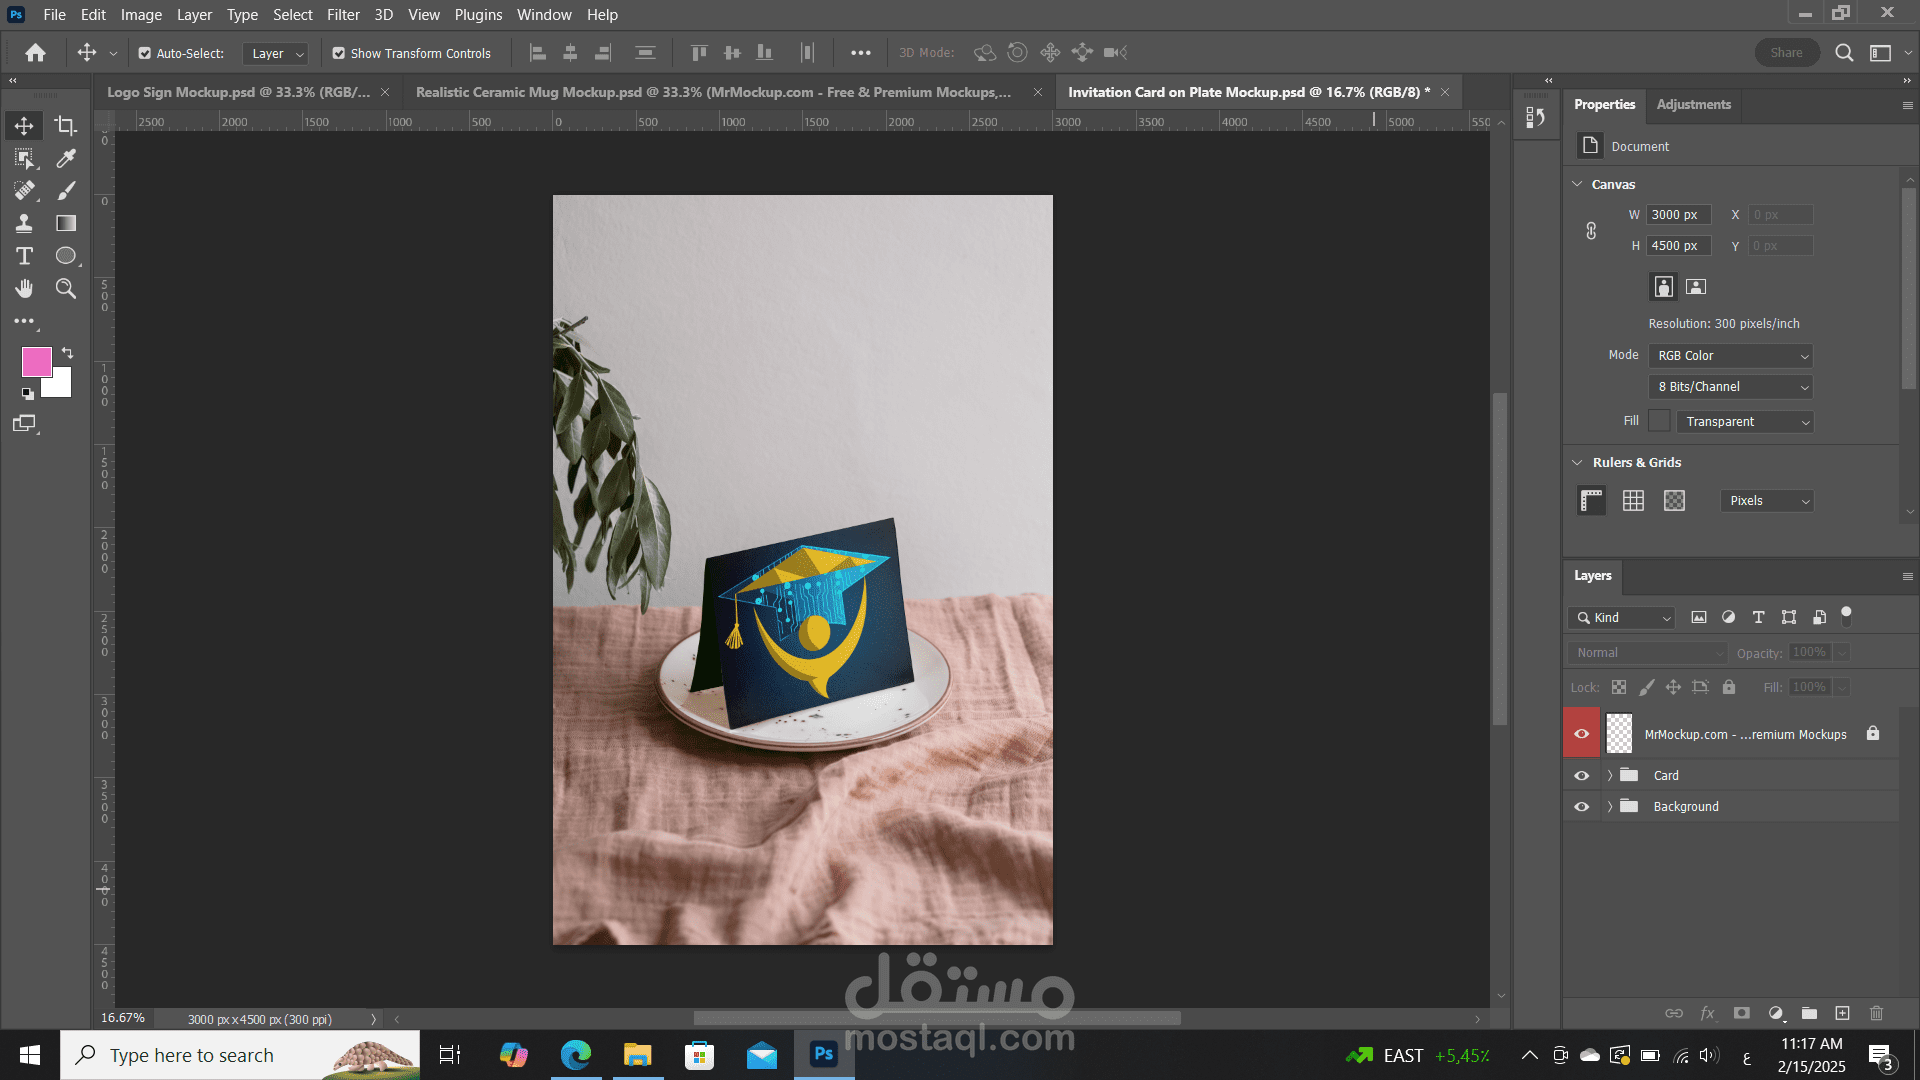This screenshot has width=1920, height=1080.
Task: Uncheck Show Transform Controls
Action: (x=339, y=53)
